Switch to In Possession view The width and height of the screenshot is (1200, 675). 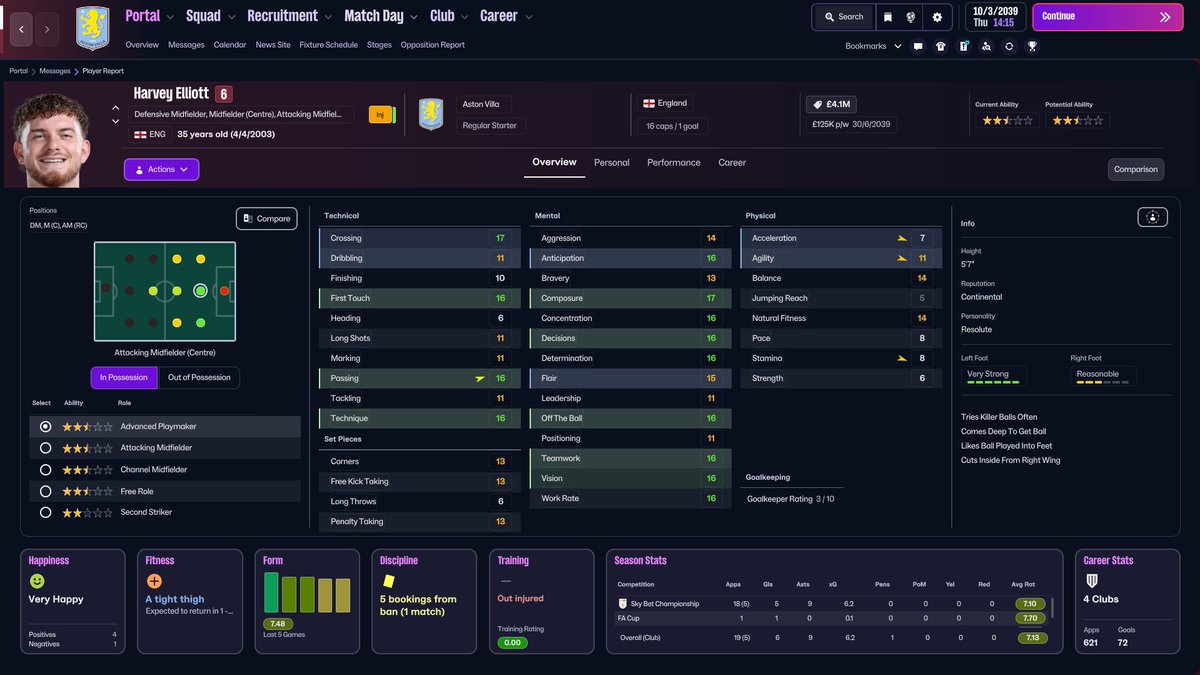124,377
